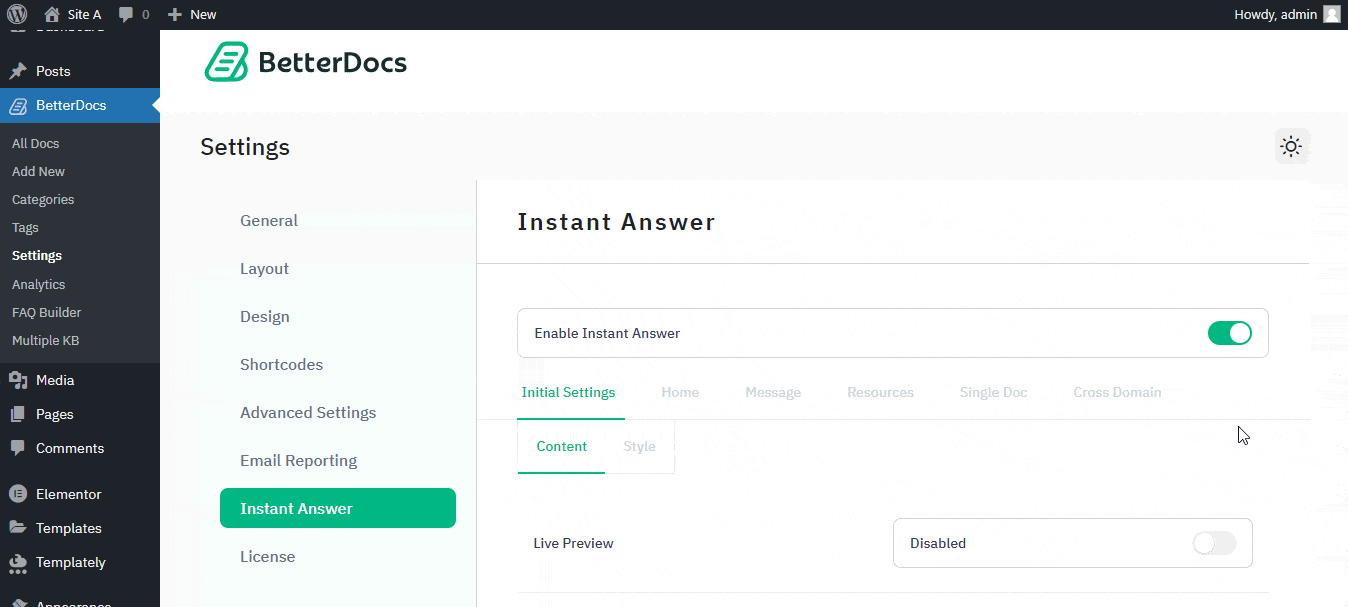Click the BetterDocs logo header
The width and height of the screenshot is (1348, 607).
[x=305, y=62]
